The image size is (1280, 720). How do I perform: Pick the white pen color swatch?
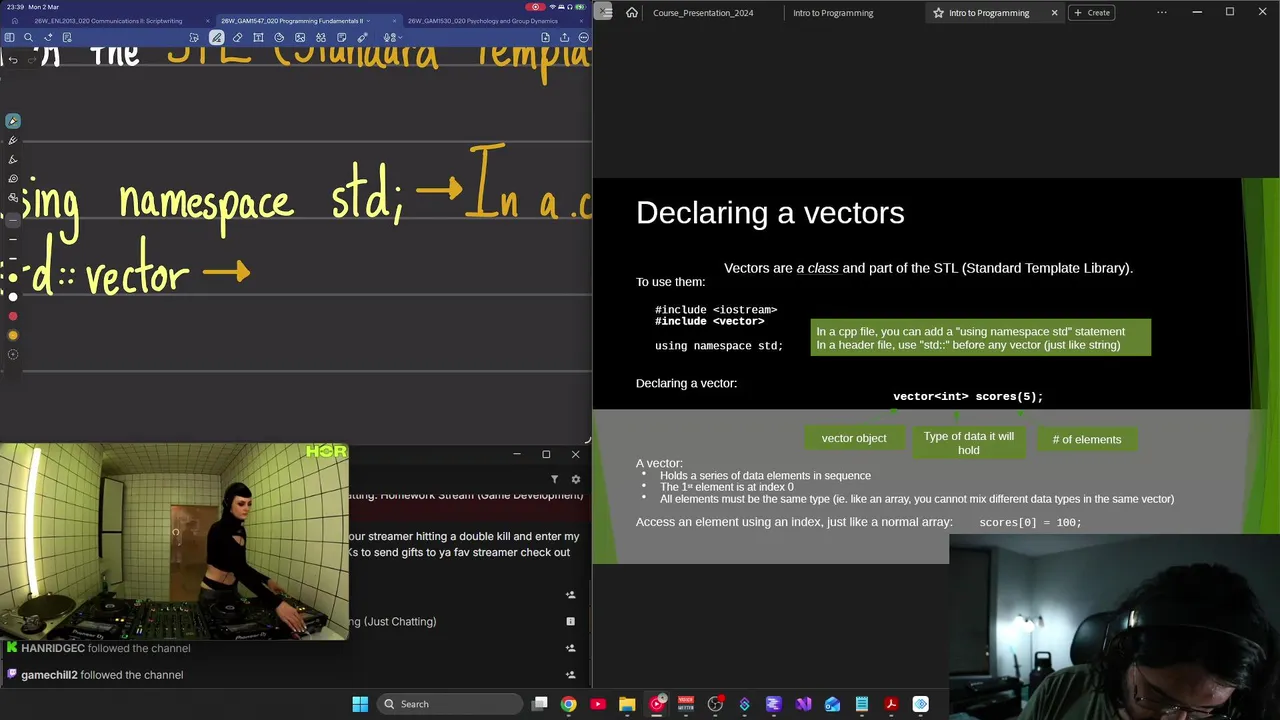13,297
